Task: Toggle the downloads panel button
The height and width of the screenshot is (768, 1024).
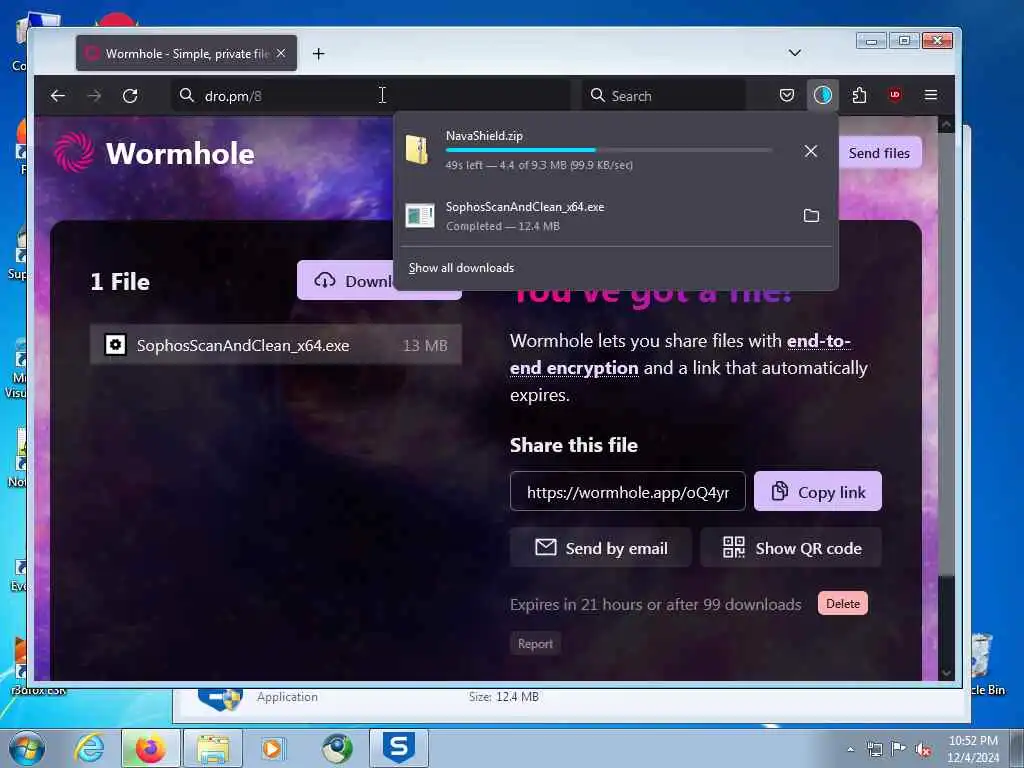Action: tap(822, 95)
